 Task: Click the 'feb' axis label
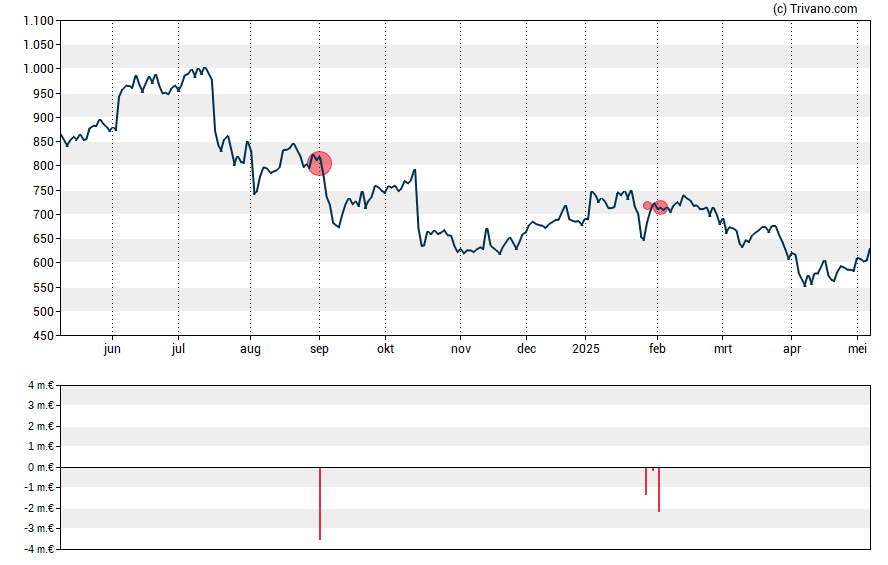point(657,349)
